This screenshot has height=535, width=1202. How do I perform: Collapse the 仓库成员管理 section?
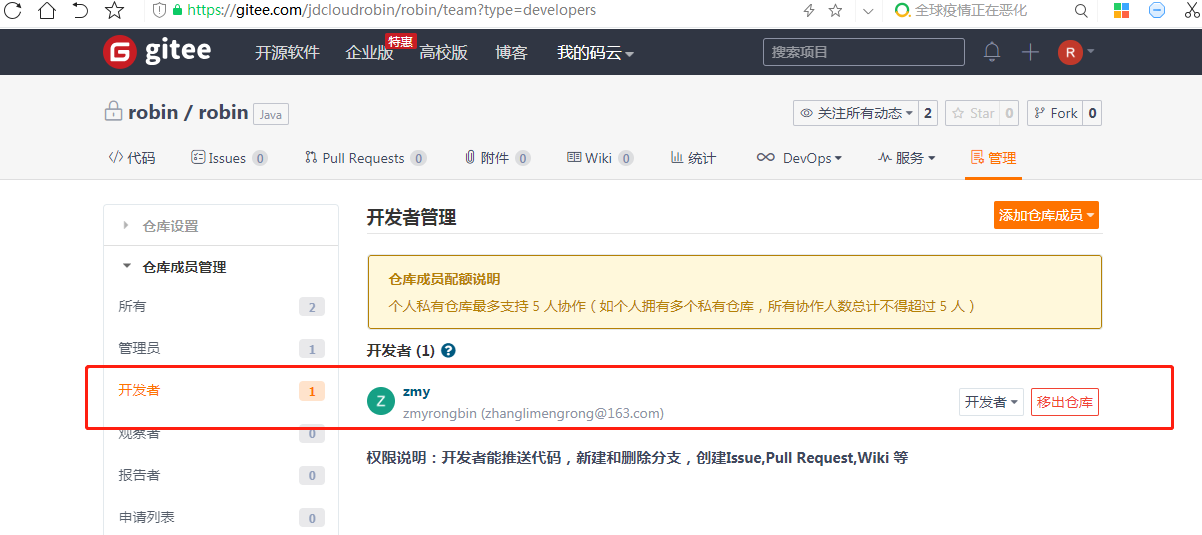[221, 267]
